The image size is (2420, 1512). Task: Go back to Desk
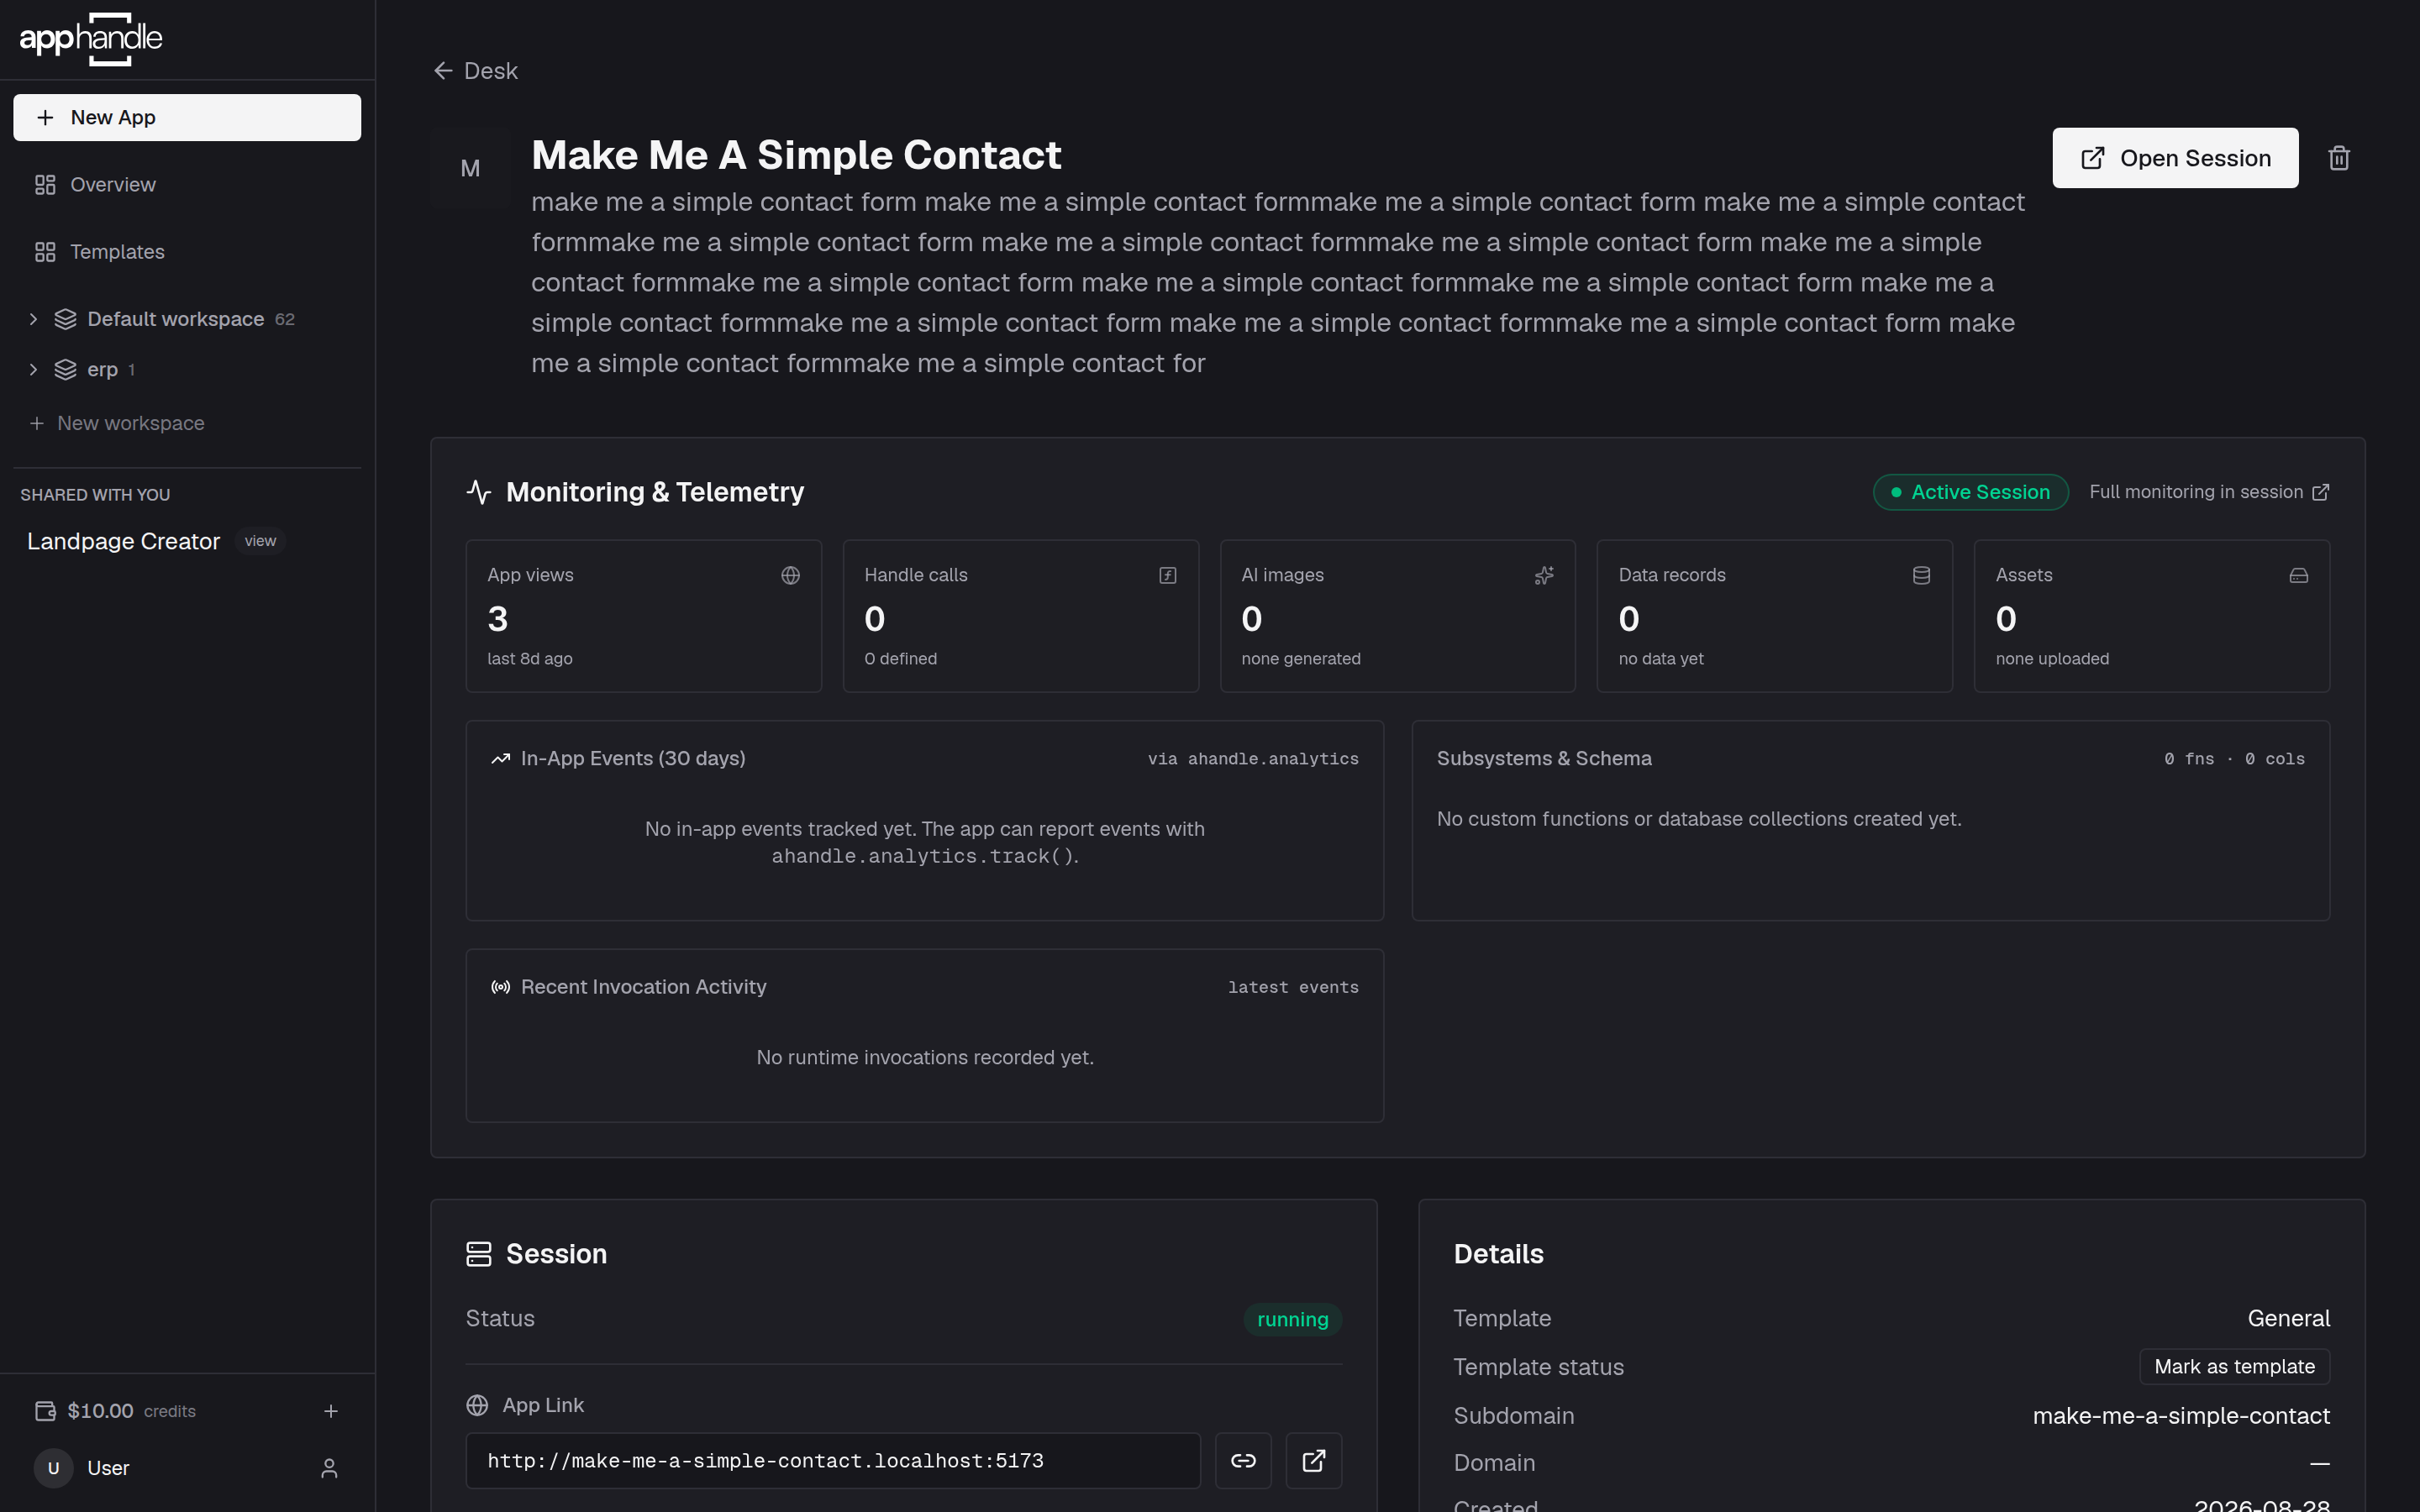(475, 71)
